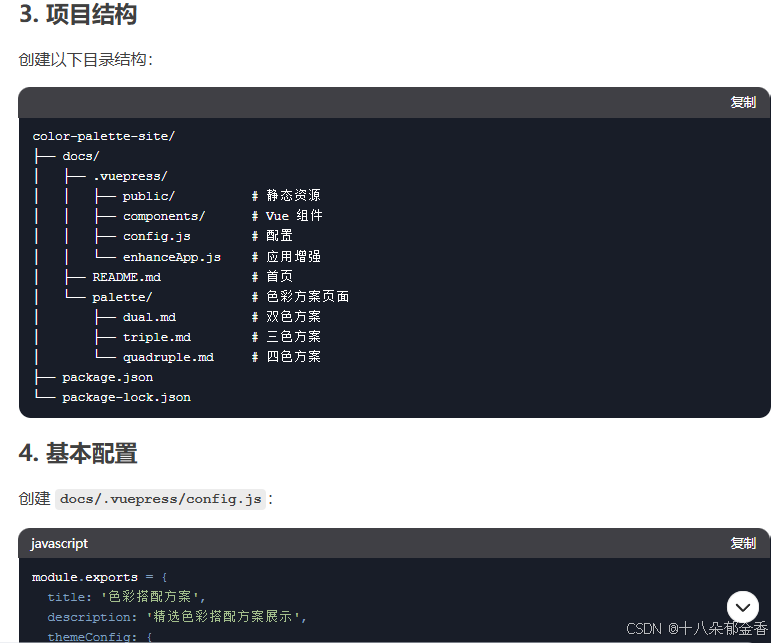Image resolution: width=776 pixels, height=643 pixels.
Task: Click the comment '# 三色方案'
Action: click(x=286, y=337)
